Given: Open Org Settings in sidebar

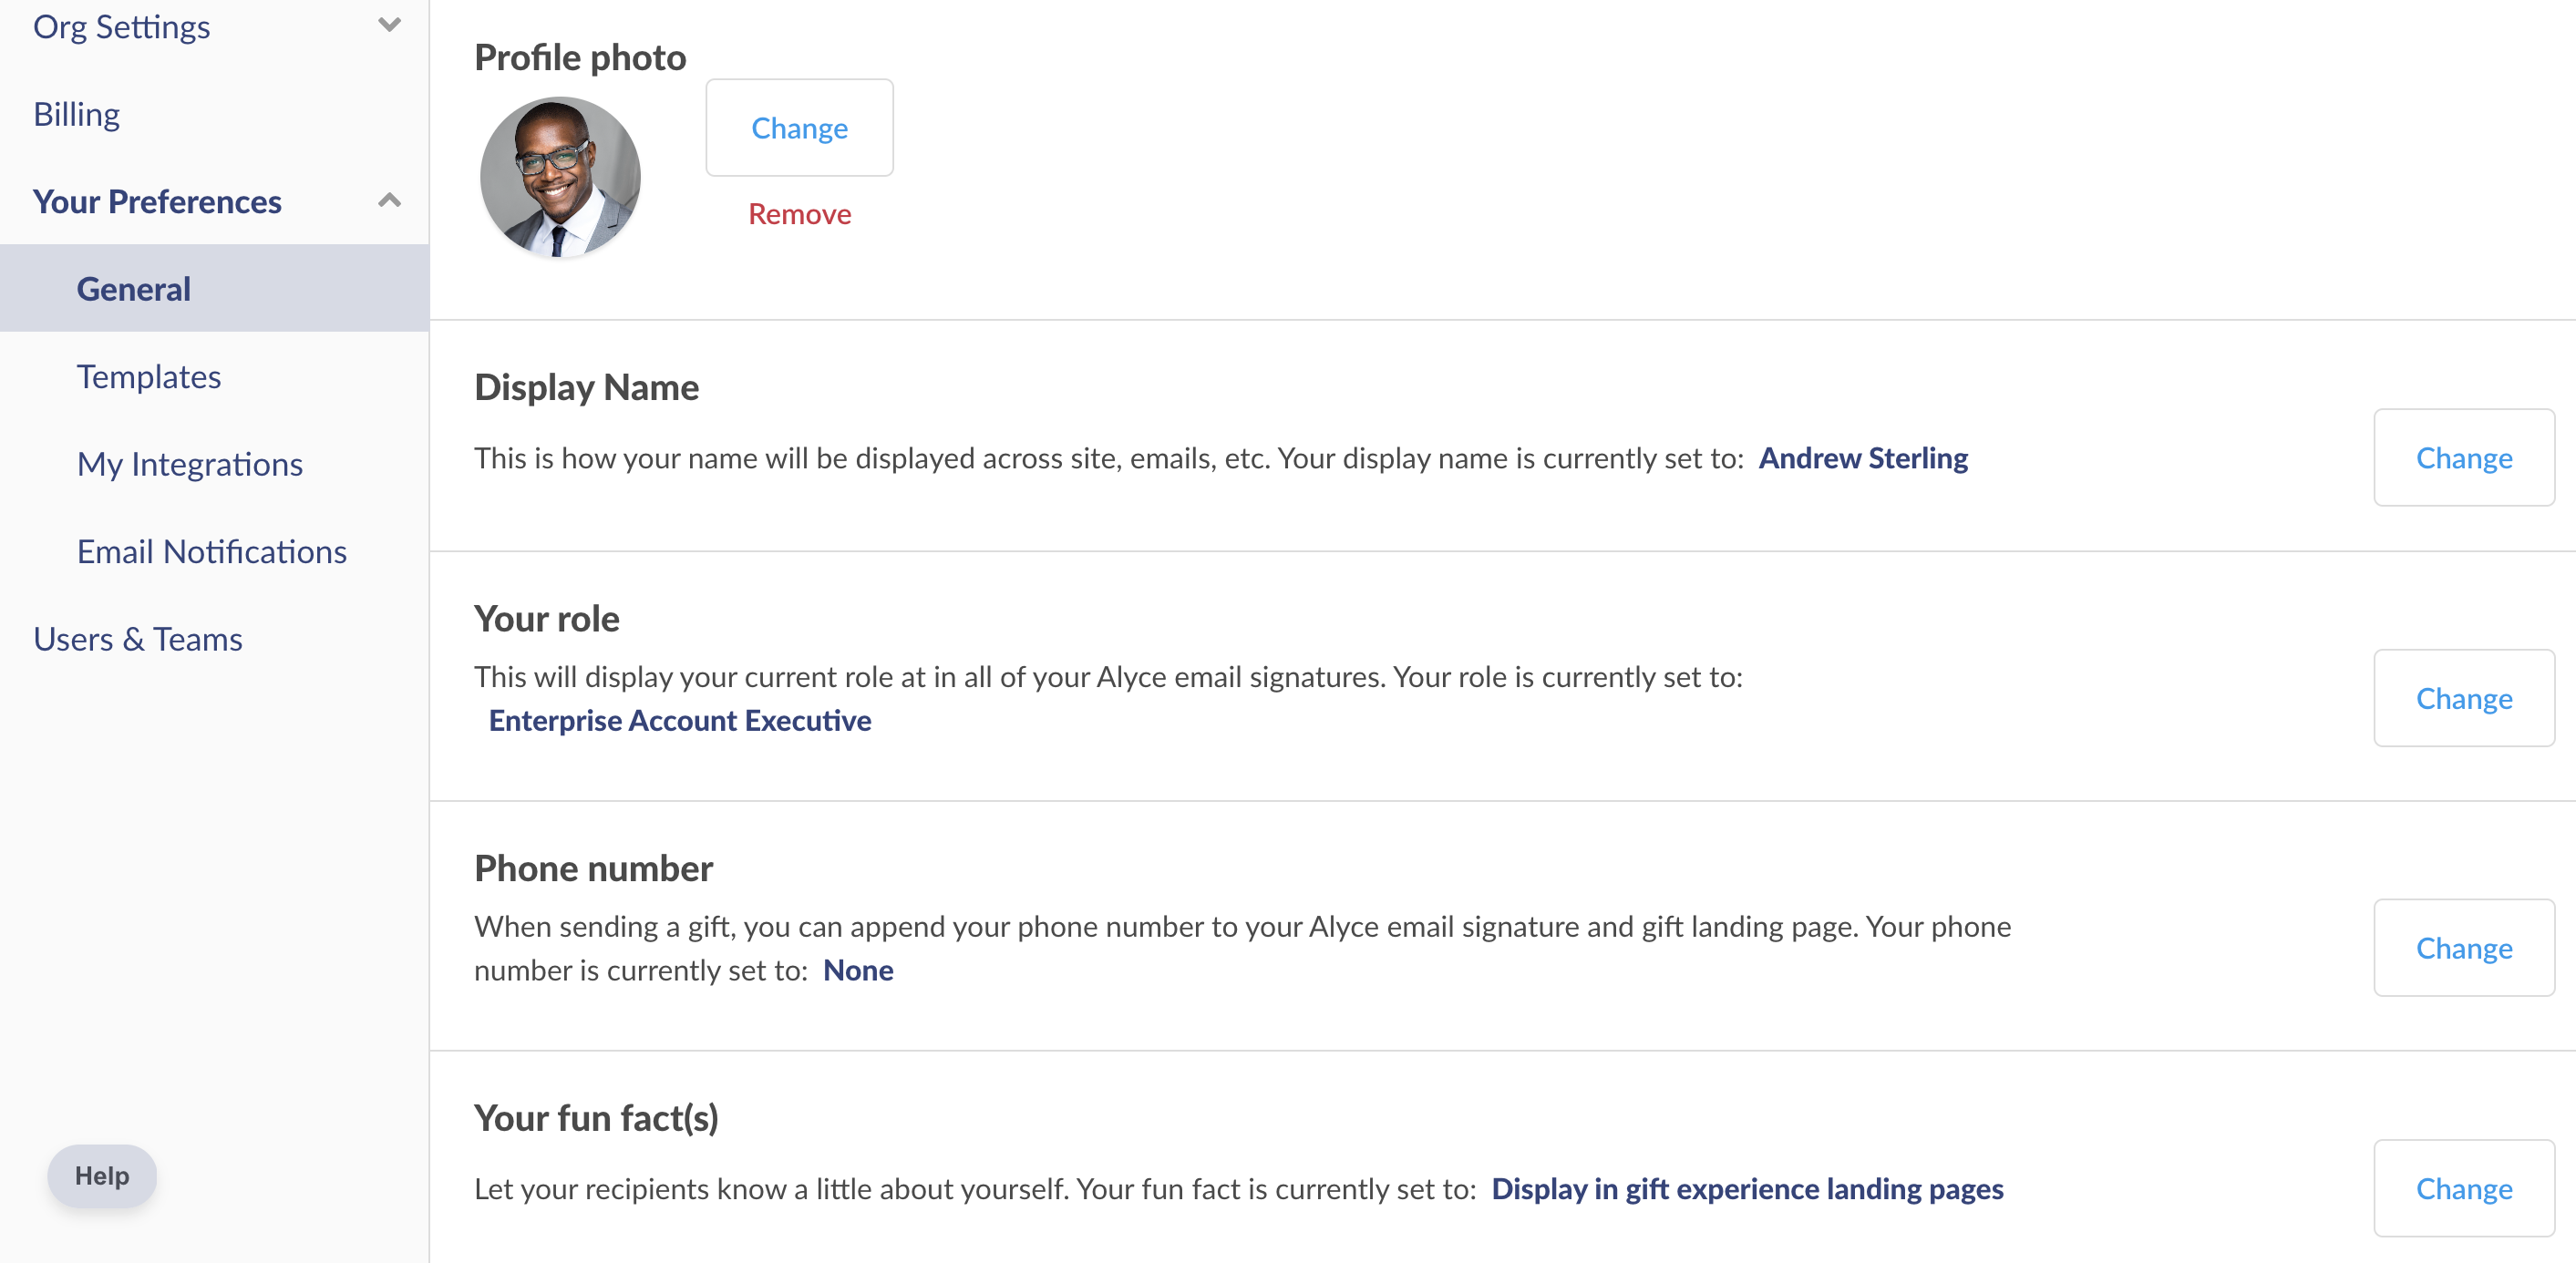Looking at the screenshot, I should [121, 27].
